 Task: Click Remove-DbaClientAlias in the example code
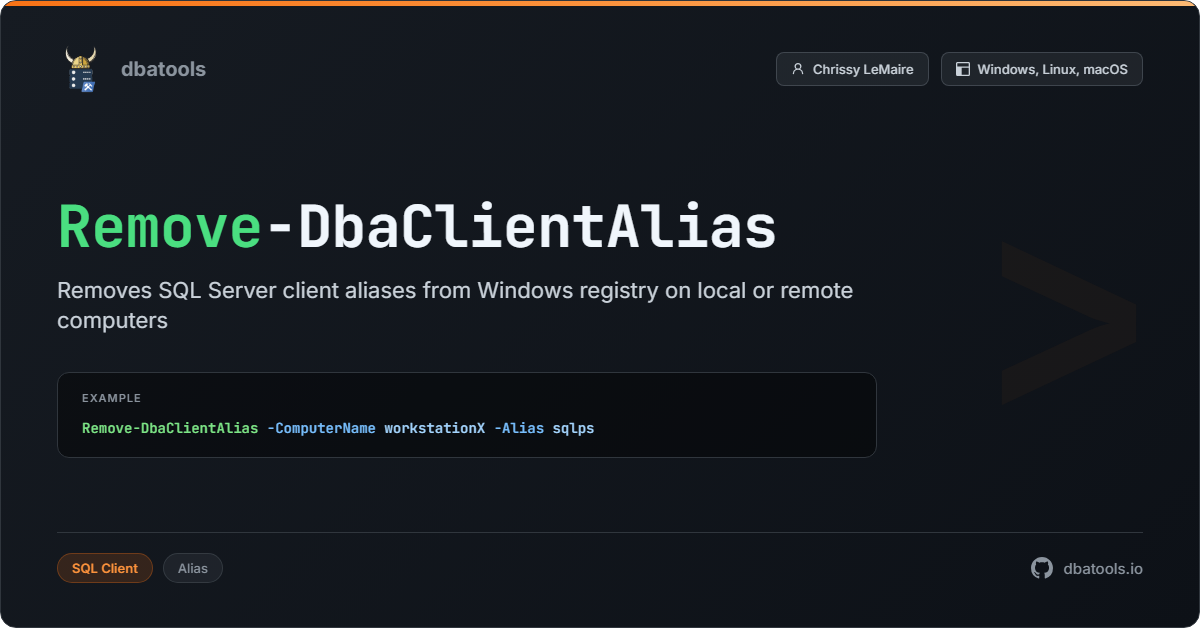click(x=170, y=428)
